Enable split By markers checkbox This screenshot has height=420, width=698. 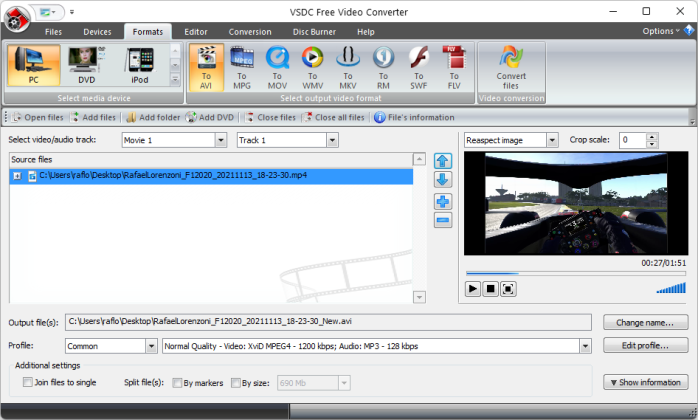177,383
